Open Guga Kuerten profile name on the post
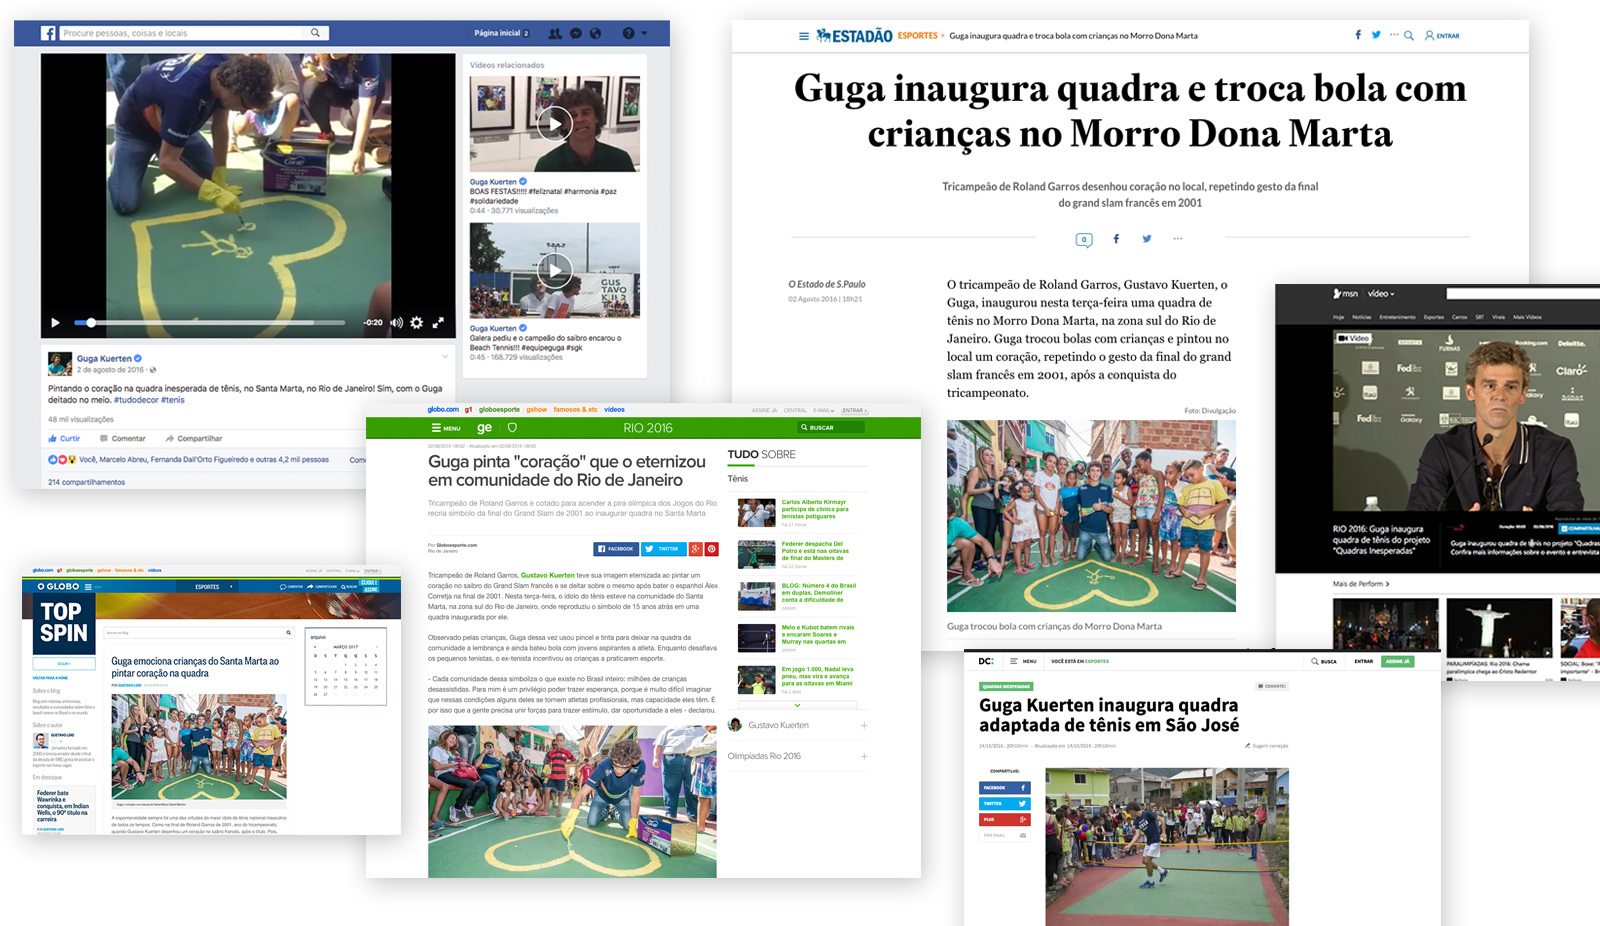Screen dimensions: 1600x926 (104, 358)
